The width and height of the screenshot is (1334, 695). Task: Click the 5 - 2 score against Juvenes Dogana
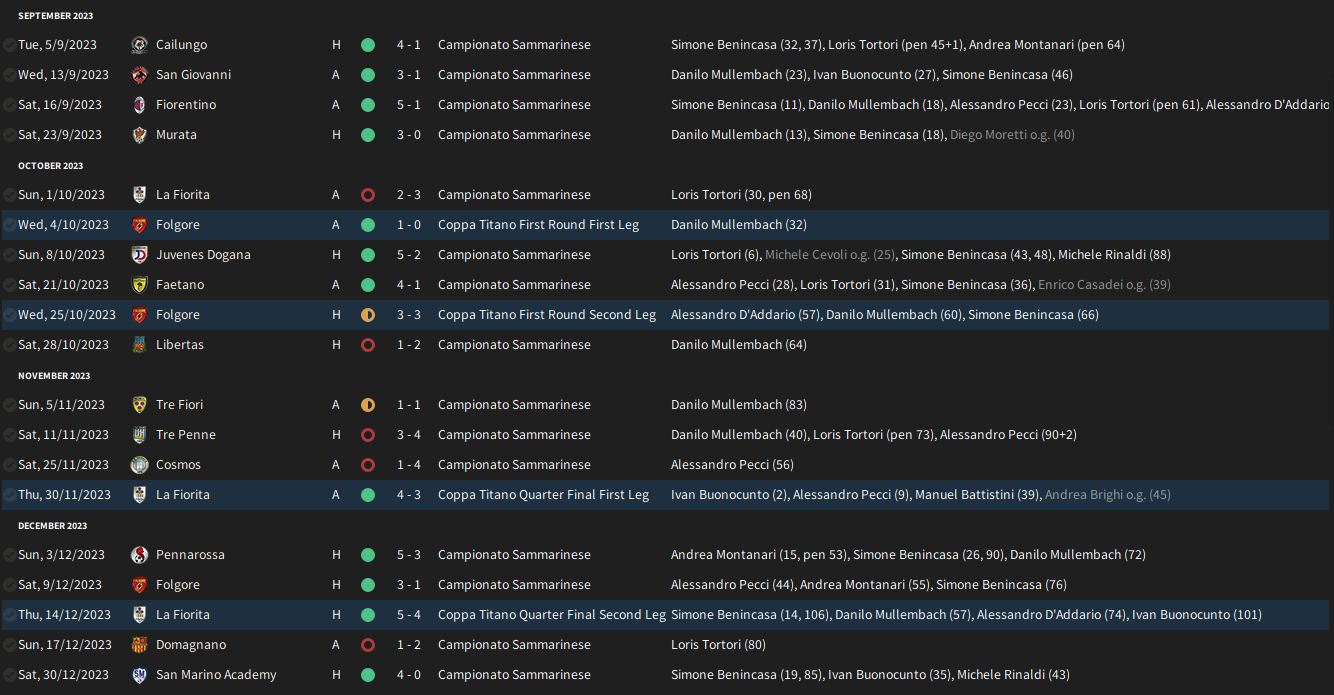coord(408,255)
